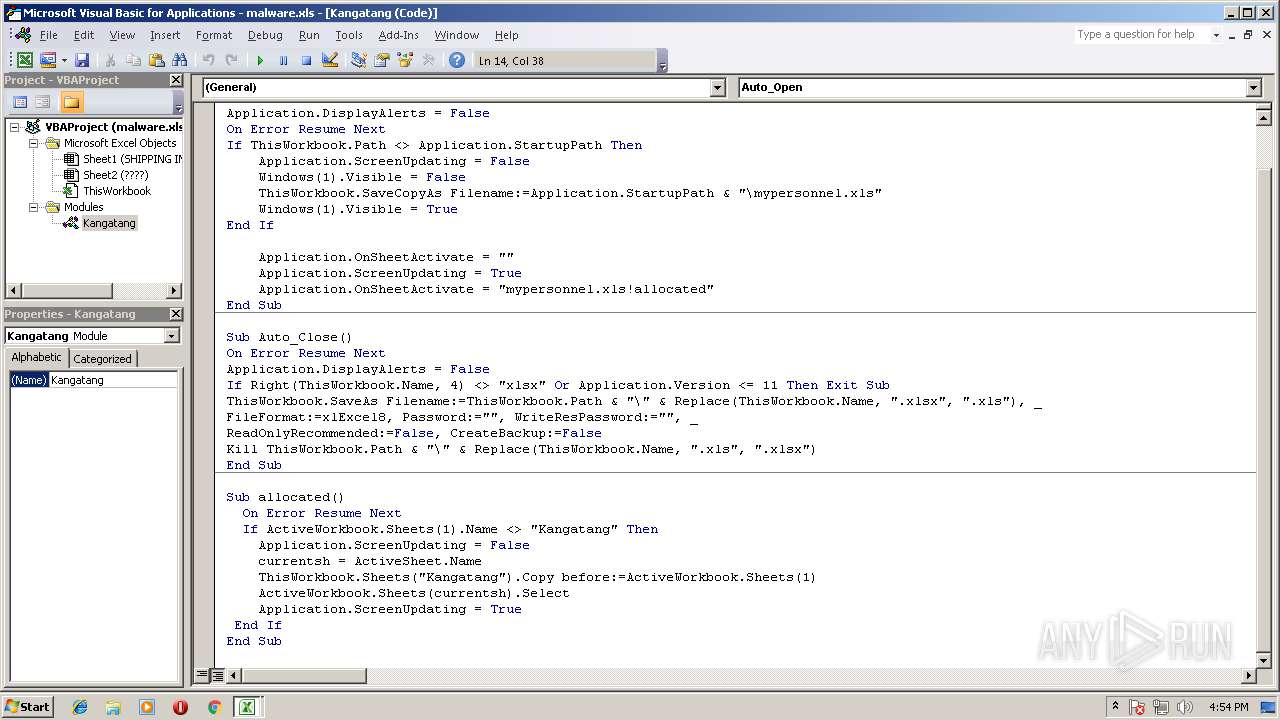This screenshot has height=720, width=1280.
Task: Switch to the Alphabetic properties tab
Action: [x=37, y=358]
